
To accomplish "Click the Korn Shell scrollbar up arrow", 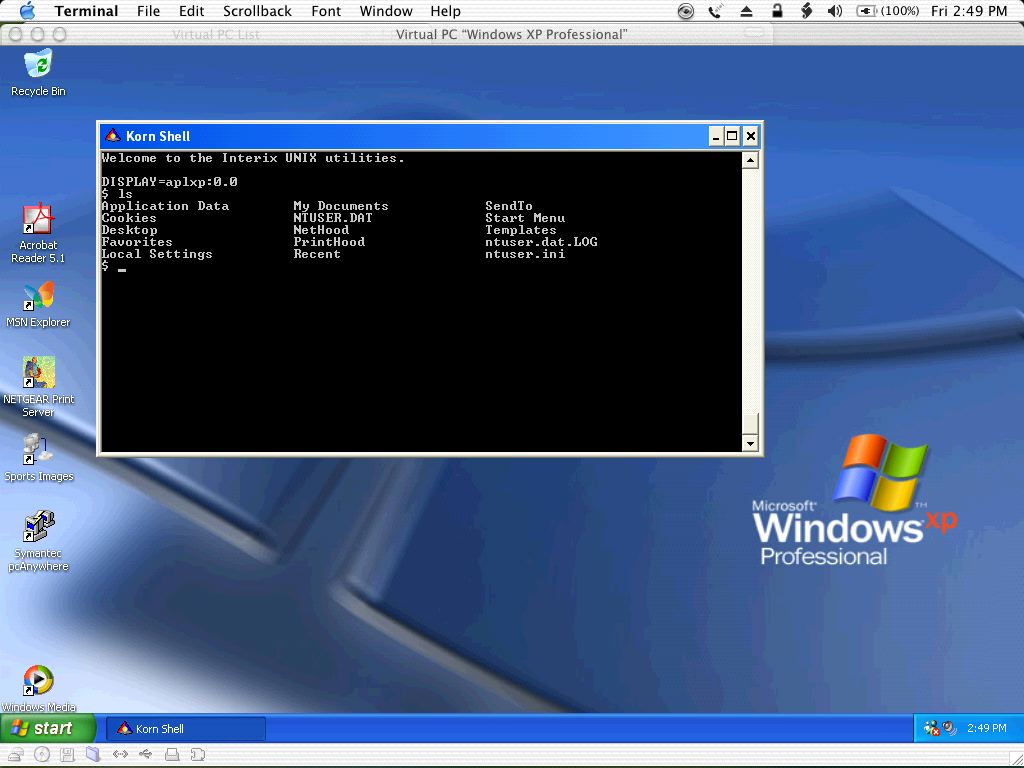I will click(x=750, y=160).
